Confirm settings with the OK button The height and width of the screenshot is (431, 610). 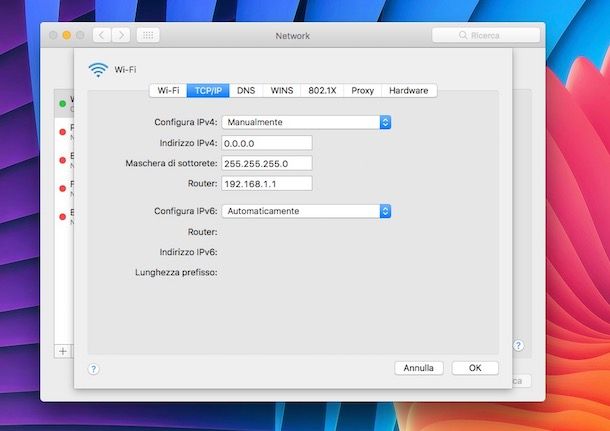[x=475, y=368]
